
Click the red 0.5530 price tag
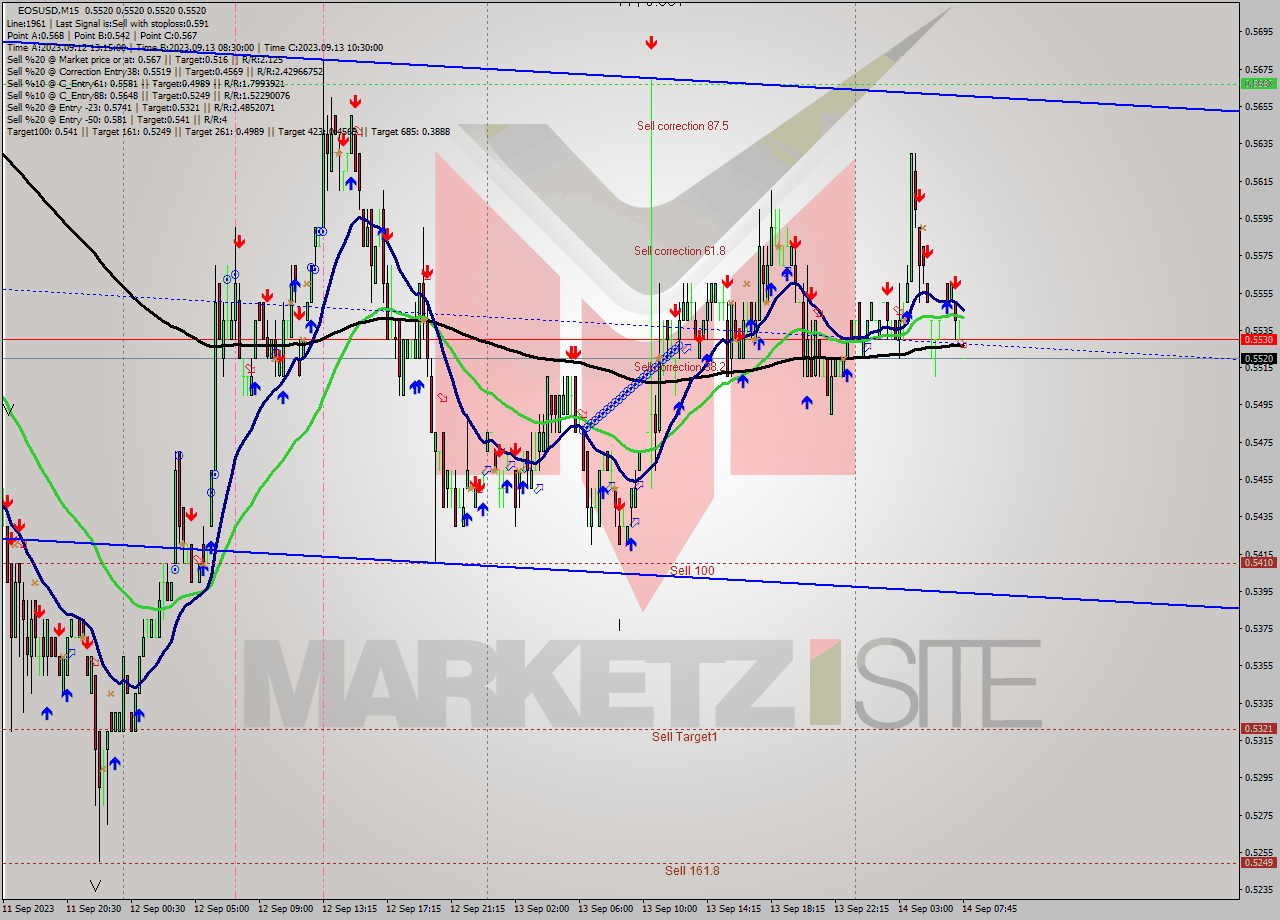tap(1258, 340)
